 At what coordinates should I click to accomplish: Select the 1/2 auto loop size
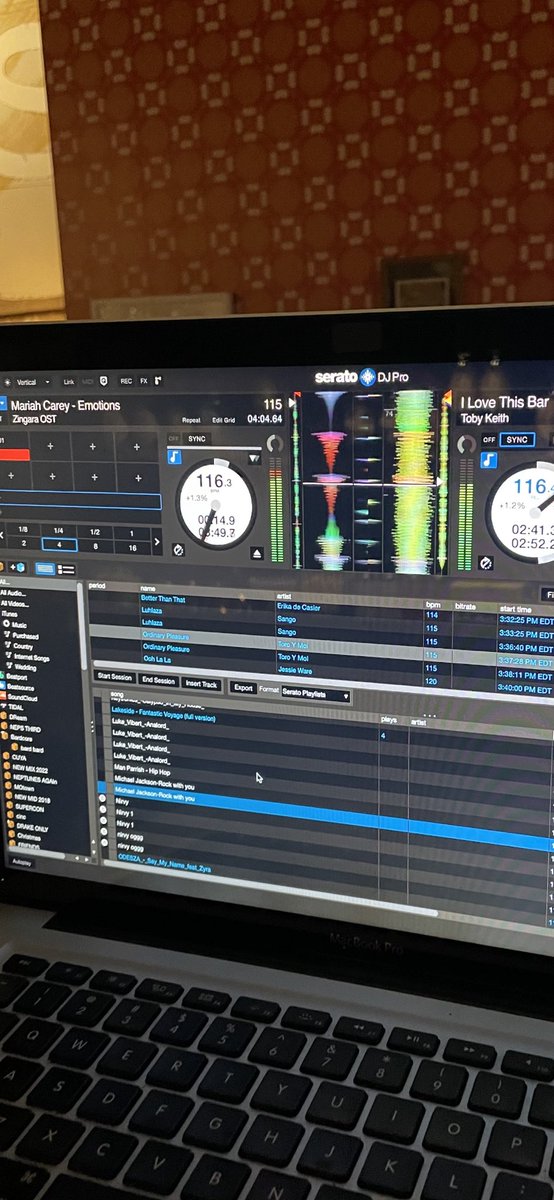[x=95, y=531]
